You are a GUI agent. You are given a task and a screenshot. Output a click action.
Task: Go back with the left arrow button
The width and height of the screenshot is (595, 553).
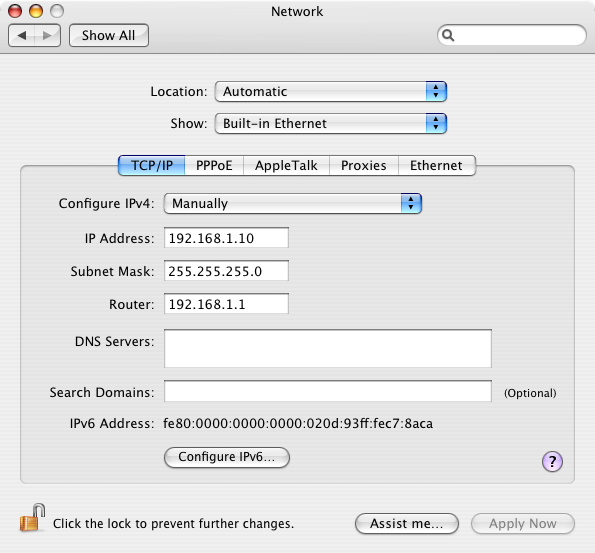pyautogui.click(x=22, y=35)
